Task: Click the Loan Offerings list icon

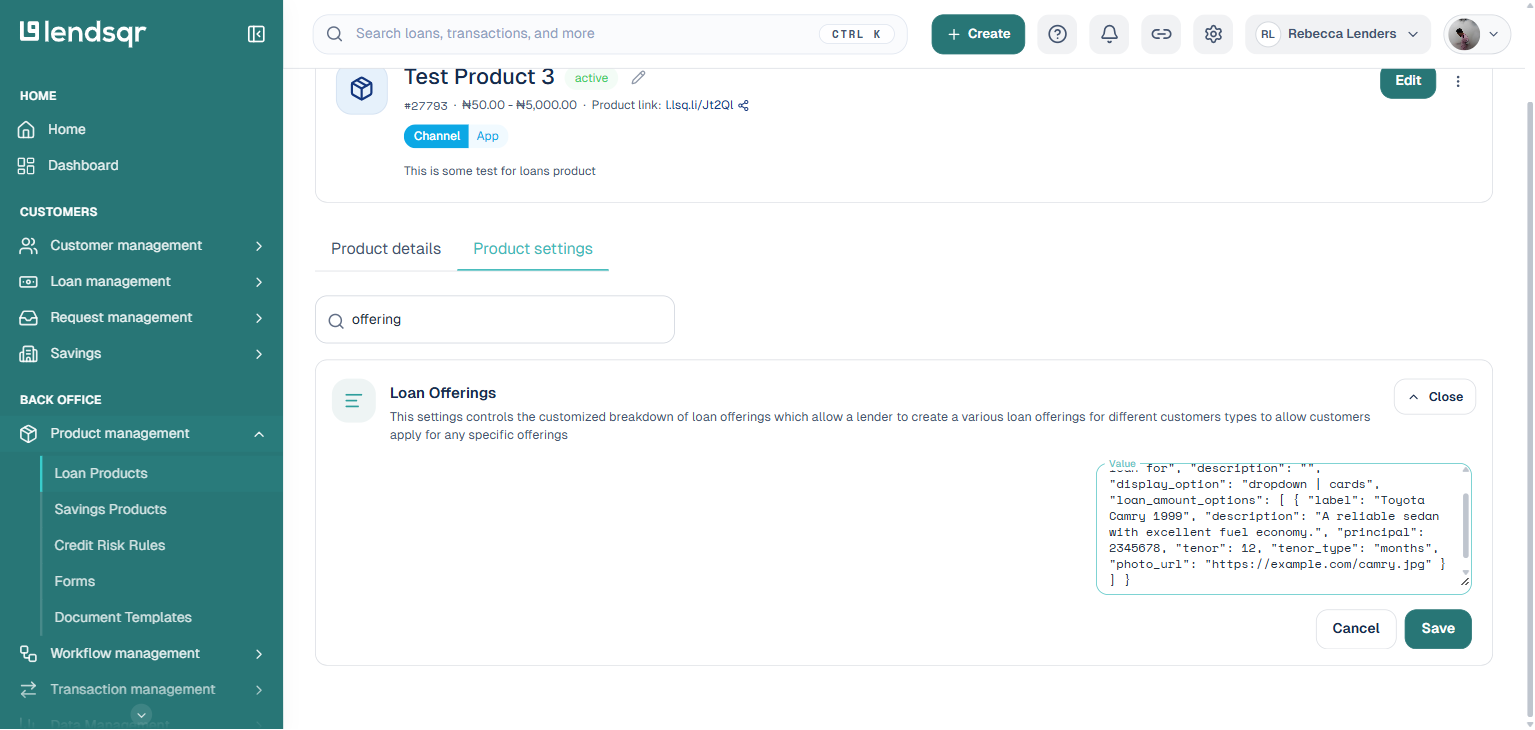Action: 353,401
